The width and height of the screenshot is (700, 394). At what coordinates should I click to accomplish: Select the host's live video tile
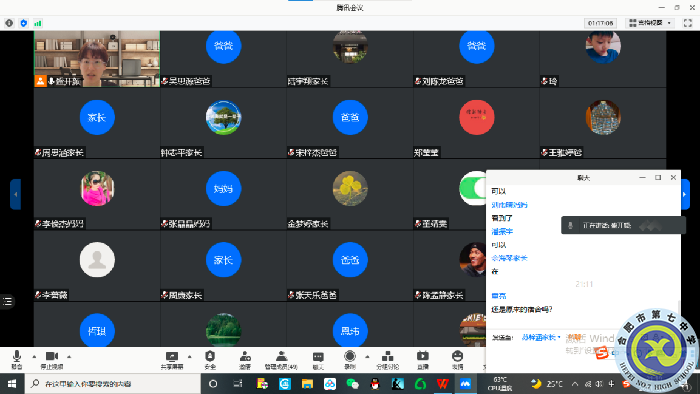[97, 59]
